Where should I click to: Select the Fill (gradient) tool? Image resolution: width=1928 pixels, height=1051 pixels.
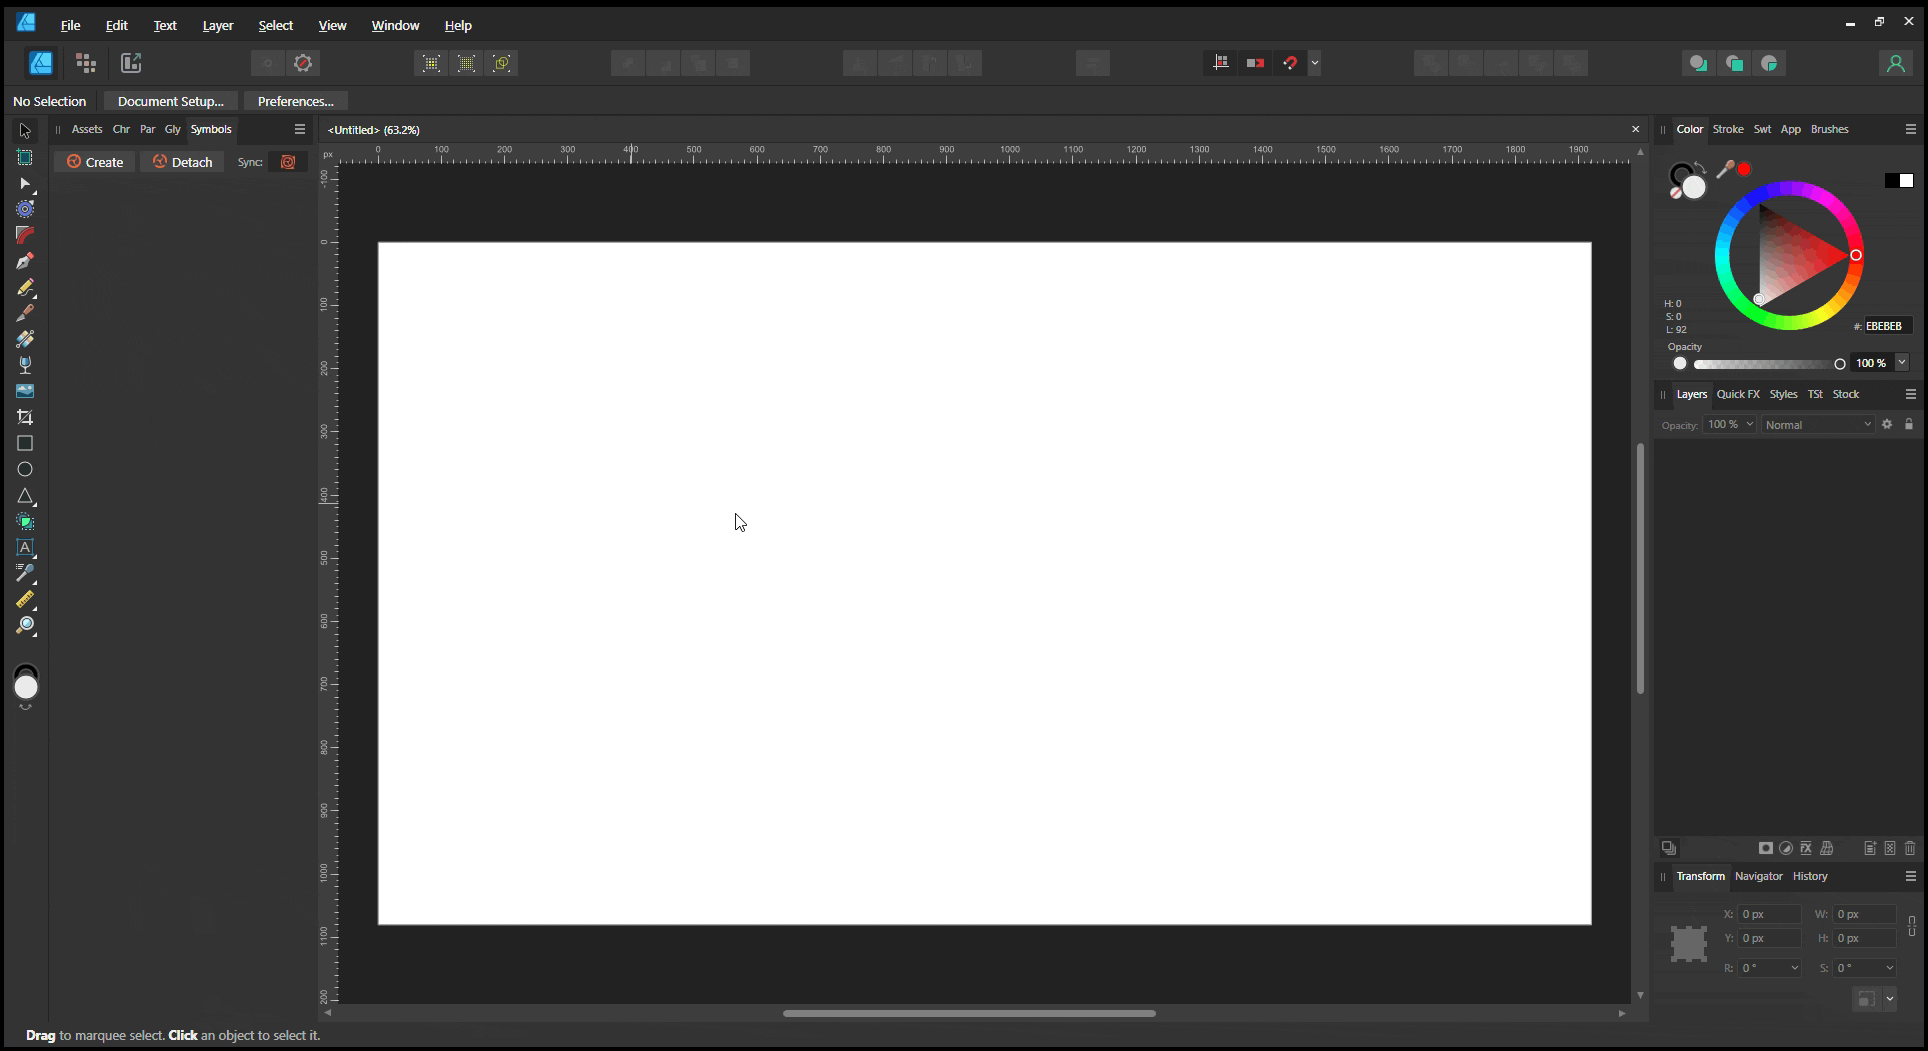[x=25, y=339]
